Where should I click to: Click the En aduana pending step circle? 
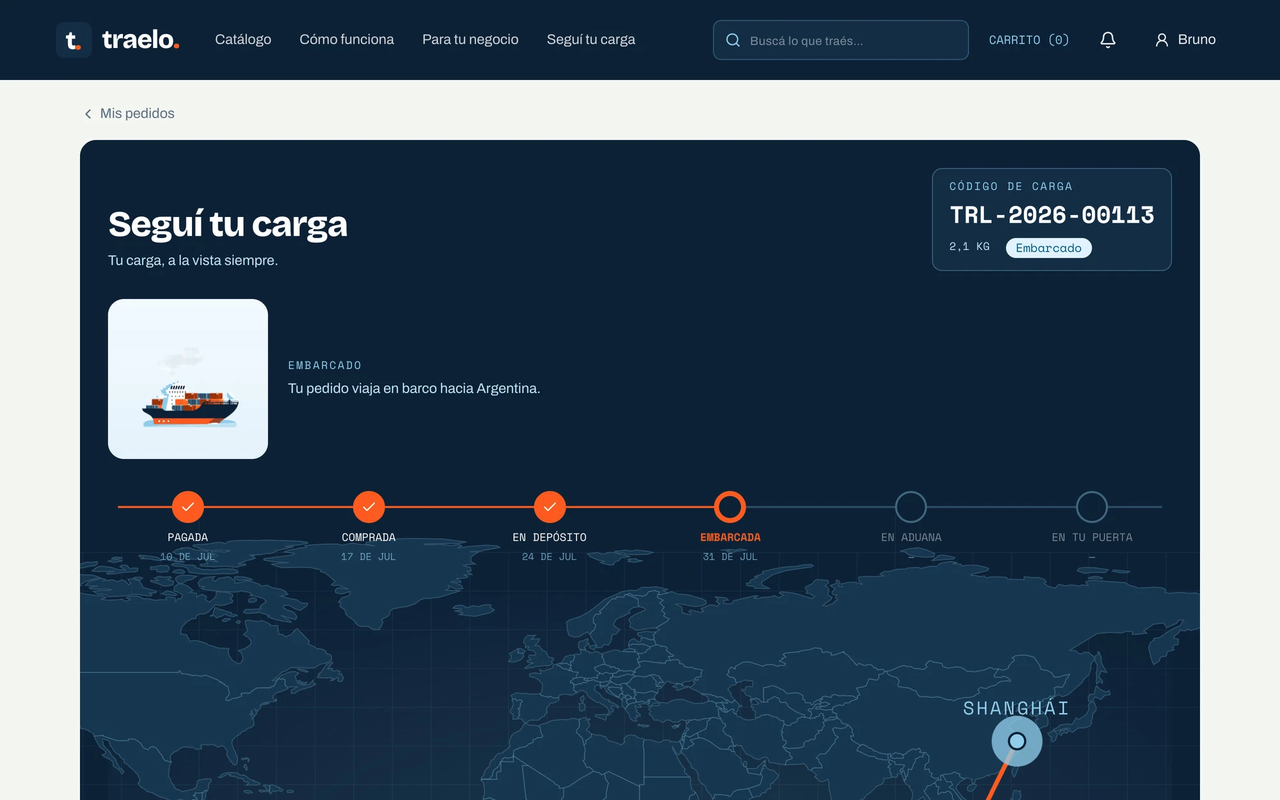point(911,507)
